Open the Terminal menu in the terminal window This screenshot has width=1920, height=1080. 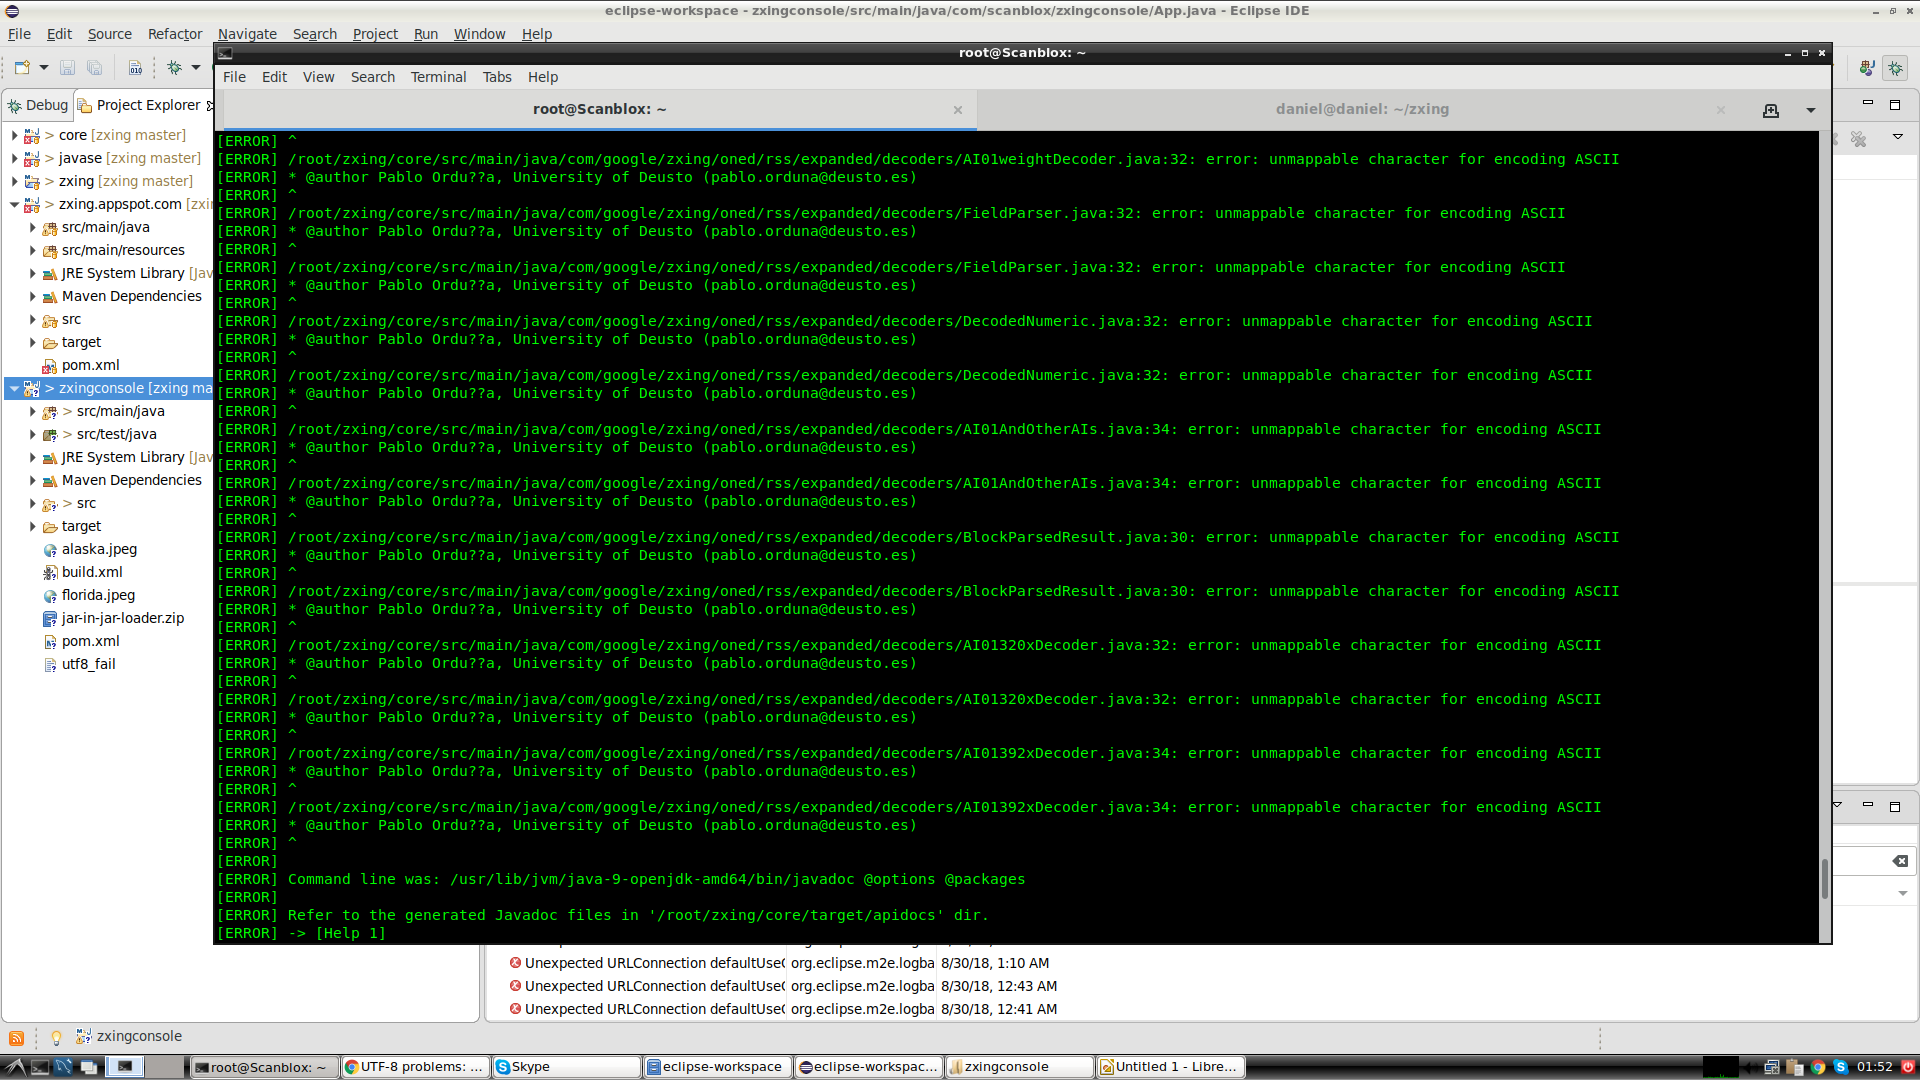[x=438, y=77]
